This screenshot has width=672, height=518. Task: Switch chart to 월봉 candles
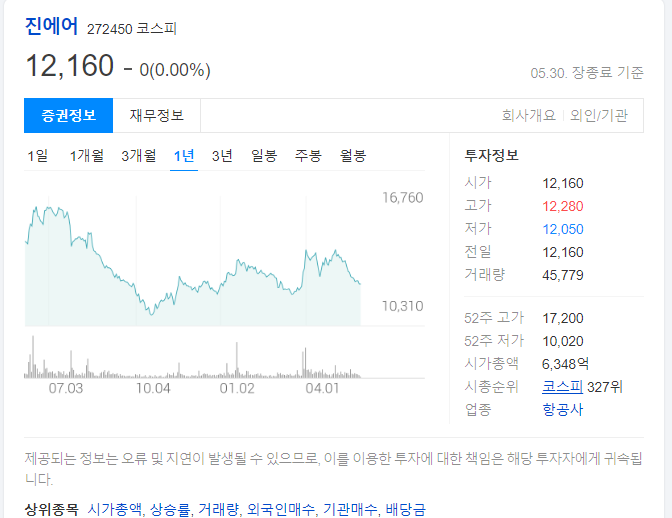point(353,156)
